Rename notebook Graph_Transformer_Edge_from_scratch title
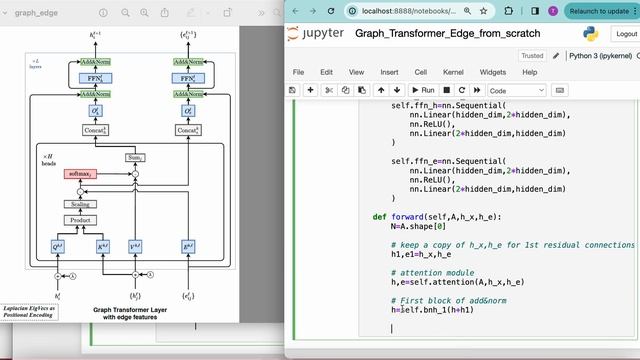The width and height of the screenshot is (640, 360). point(447,33)
